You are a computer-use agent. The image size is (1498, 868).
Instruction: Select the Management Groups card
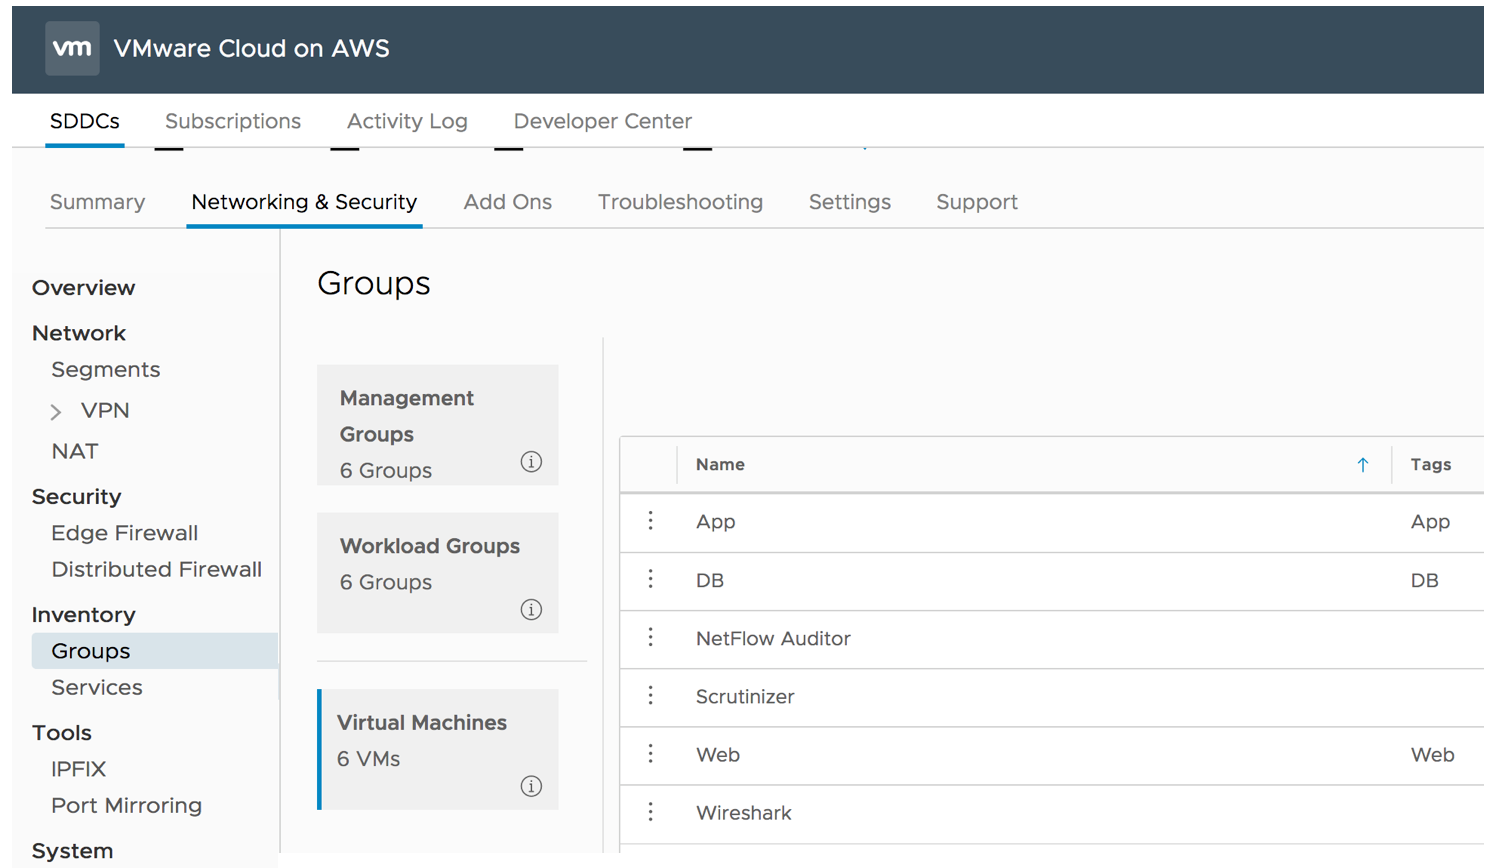pos(437,425)
